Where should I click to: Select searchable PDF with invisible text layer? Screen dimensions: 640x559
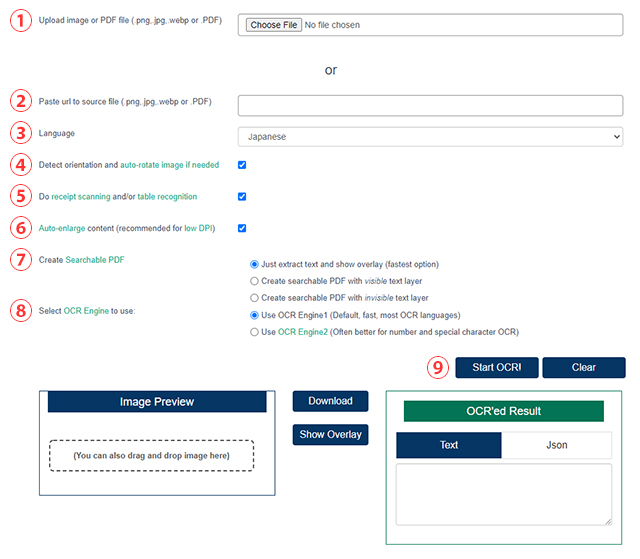[254, 298]
